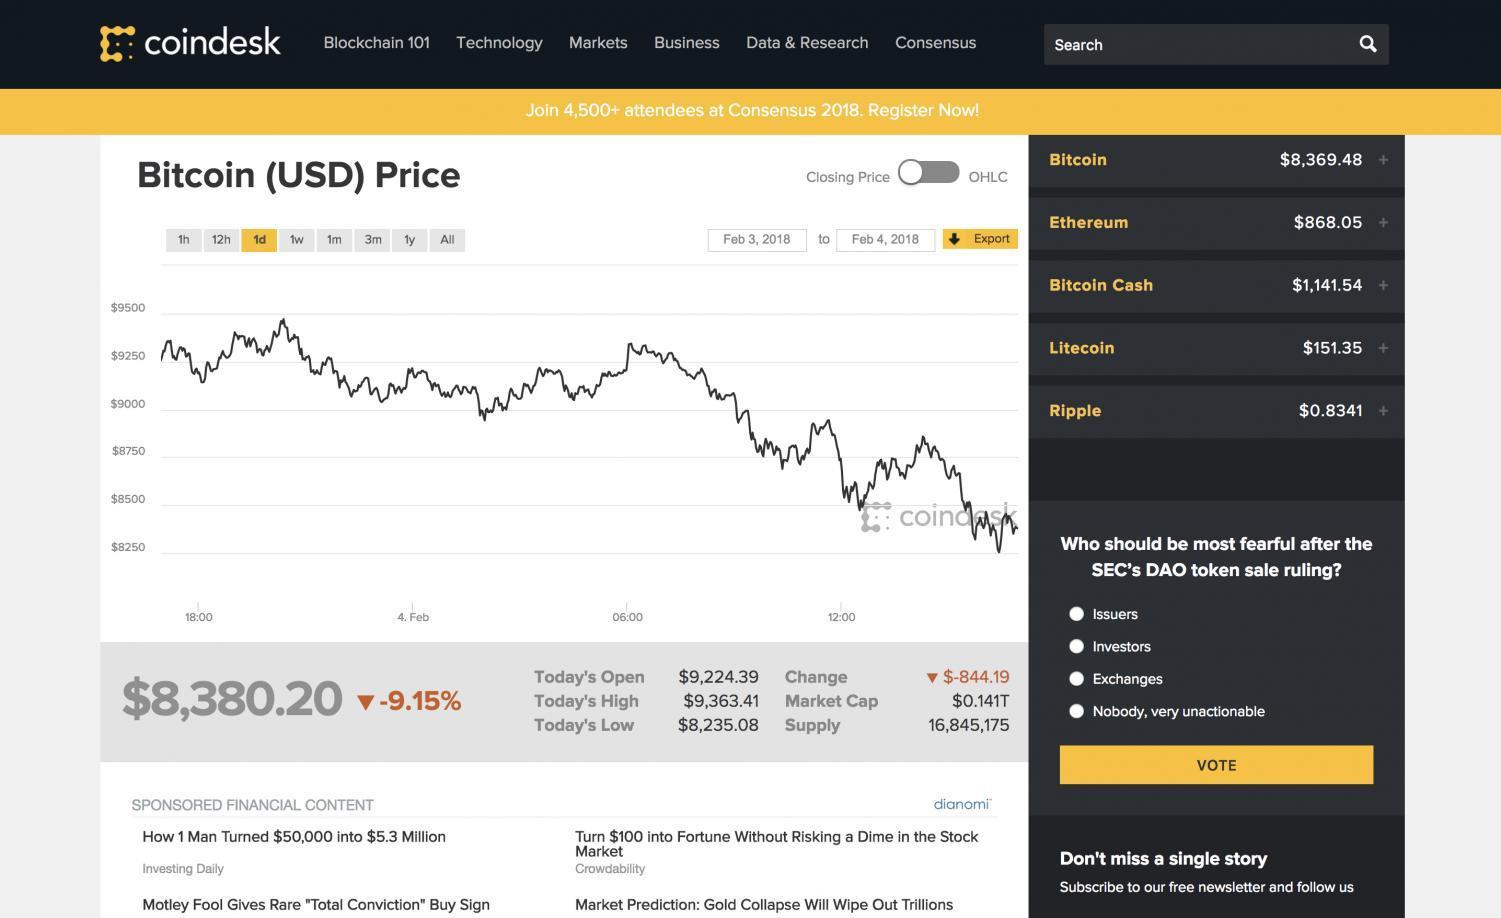The width and height of the screenshot is (1501, 918).
Task: Click Today's High value $9,363.41
Action: point(720,701)
